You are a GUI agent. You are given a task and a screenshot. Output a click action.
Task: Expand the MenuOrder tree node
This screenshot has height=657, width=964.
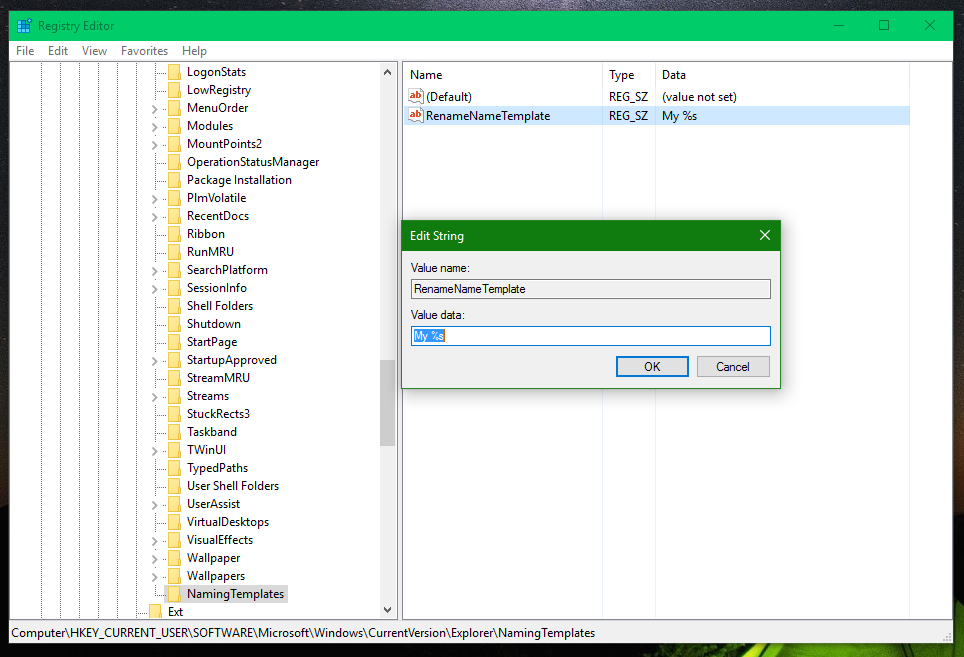[154, 109]
